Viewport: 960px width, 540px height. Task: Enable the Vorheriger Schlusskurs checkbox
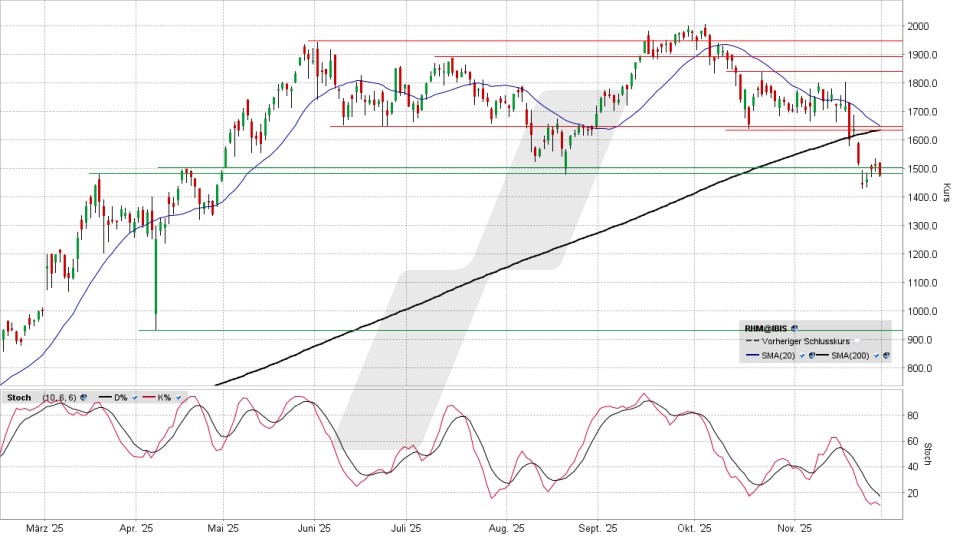[x=856, y=341]
